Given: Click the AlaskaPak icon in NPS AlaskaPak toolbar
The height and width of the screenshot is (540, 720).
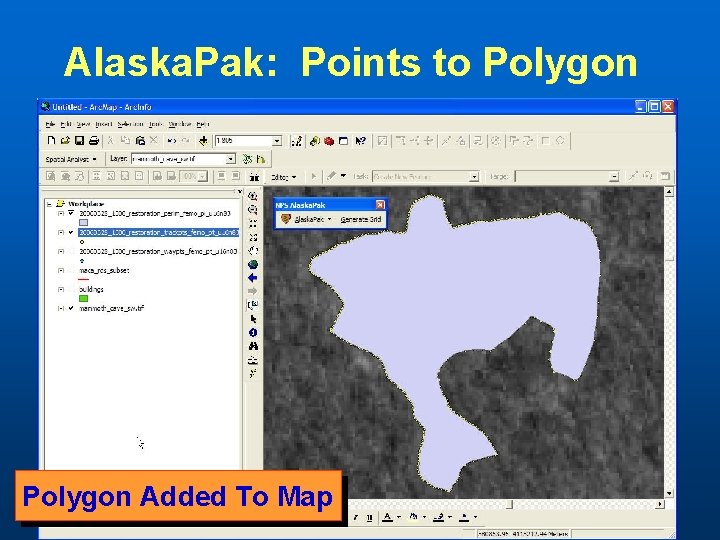Looking at the screenshot, I should [286, 219].
